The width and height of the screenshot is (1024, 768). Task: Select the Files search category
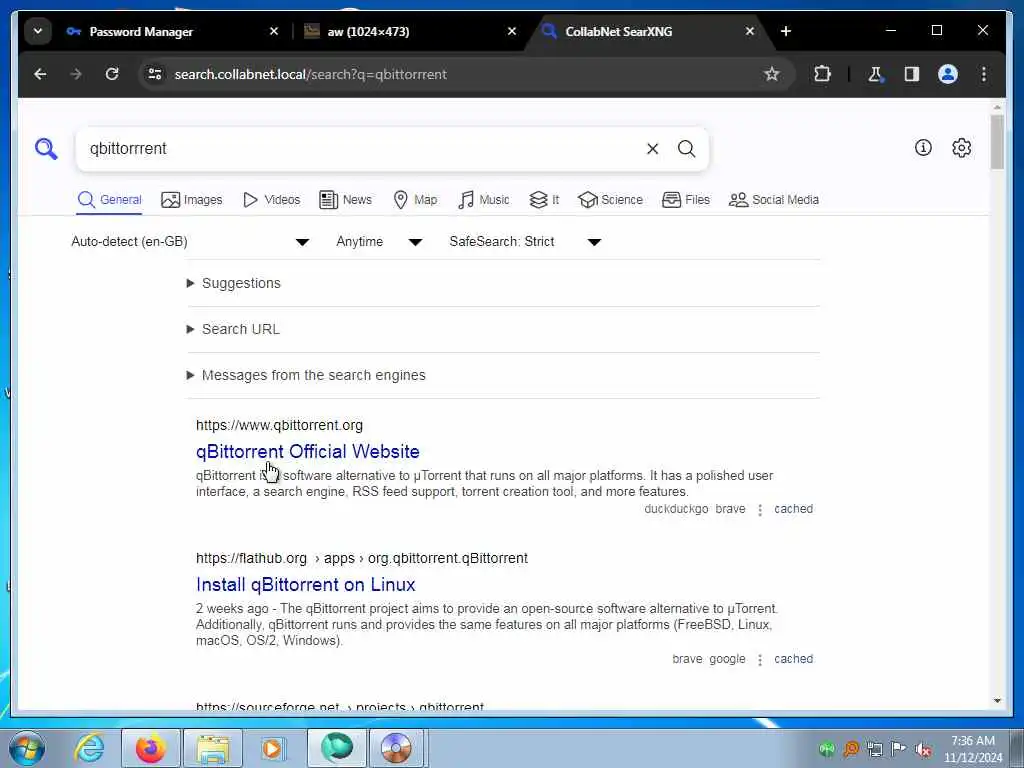coord(686,200)
